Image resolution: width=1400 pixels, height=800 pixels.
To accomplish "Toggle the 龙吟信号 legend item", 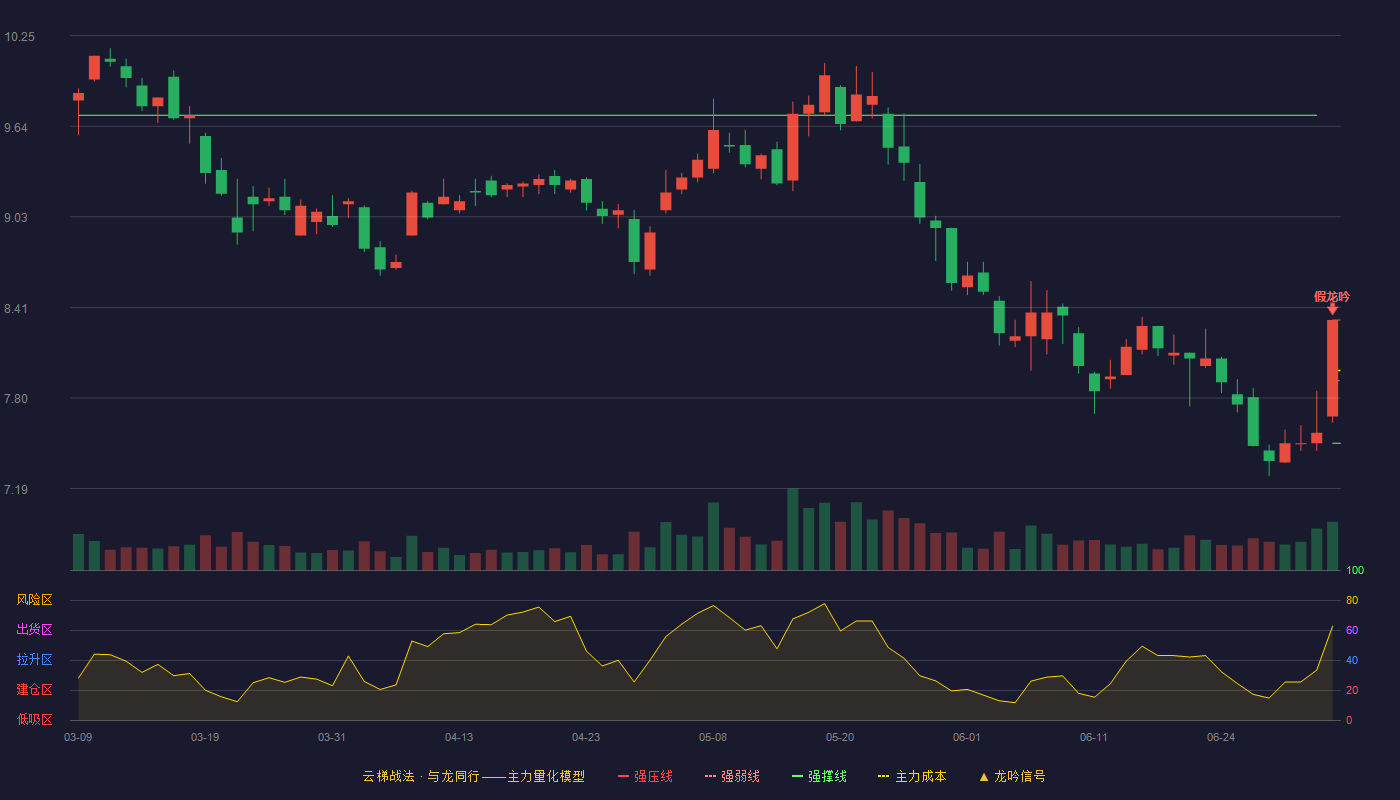I will click(x=1012, y=776).
